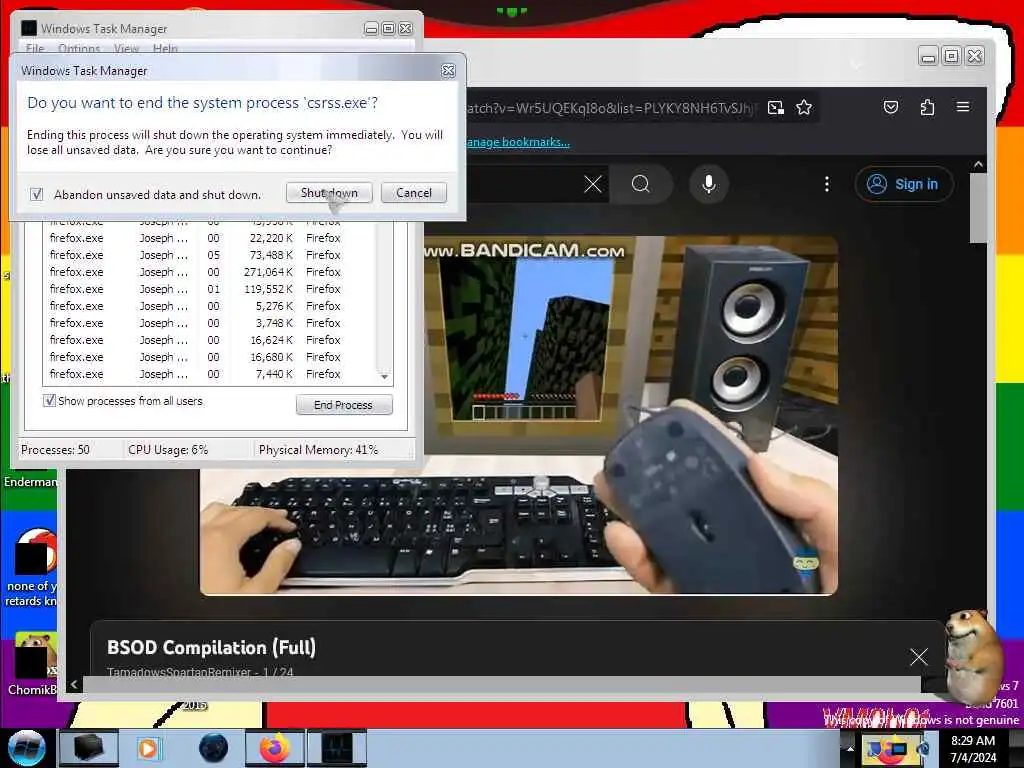Maximize the Firefox window

[x=952, y=56]
